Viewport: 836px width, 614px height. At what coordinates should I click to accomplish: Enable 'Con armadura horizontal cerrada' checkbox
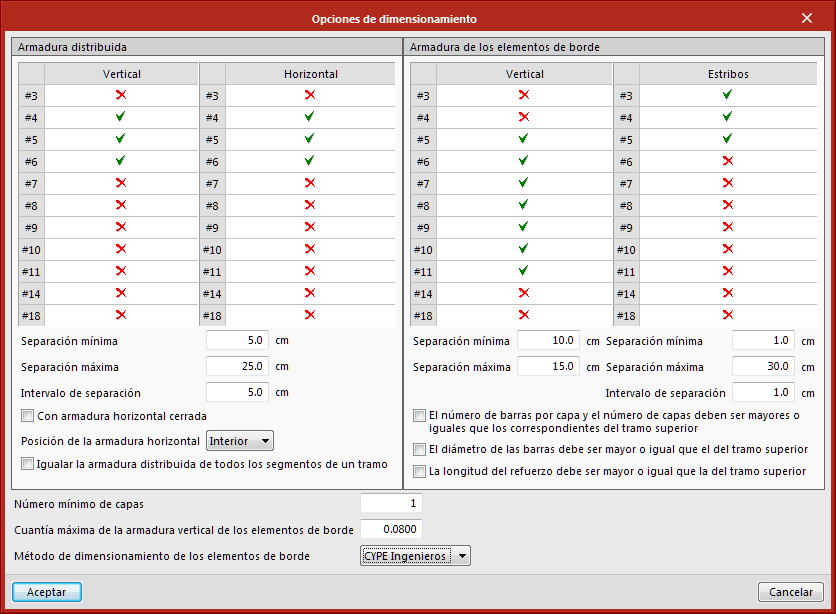click(x=27, y=416)
